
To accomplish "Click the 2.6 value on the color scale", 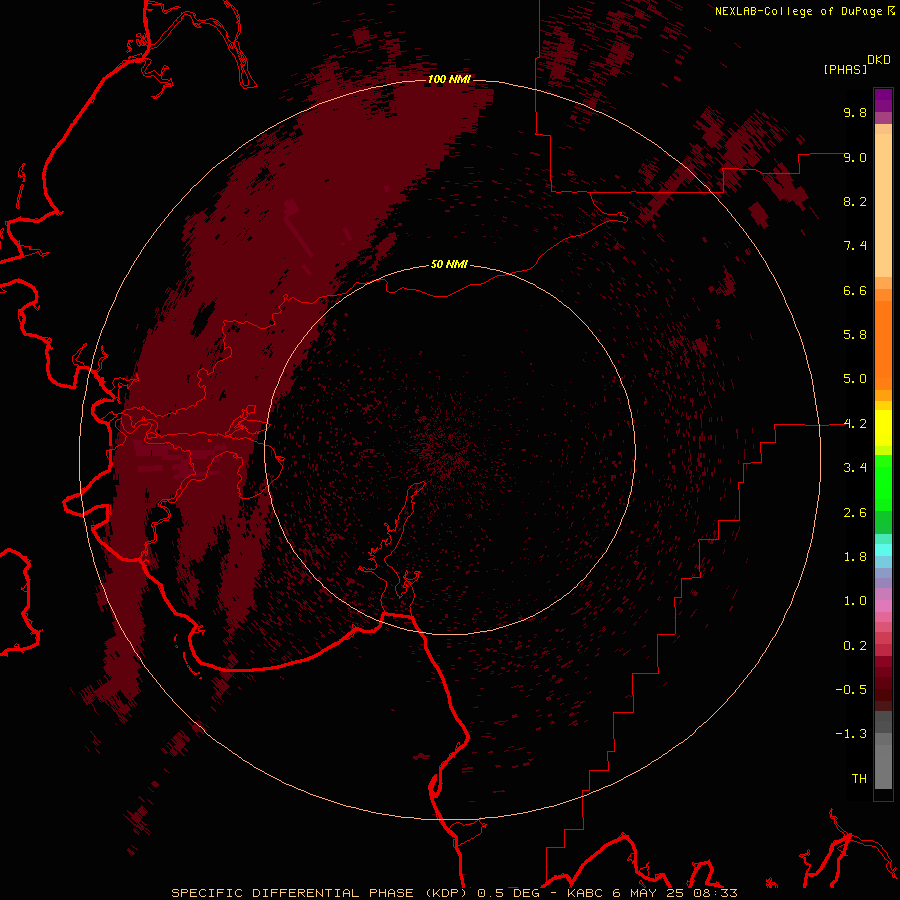I will pyautogui.click(x=855, y=513).
